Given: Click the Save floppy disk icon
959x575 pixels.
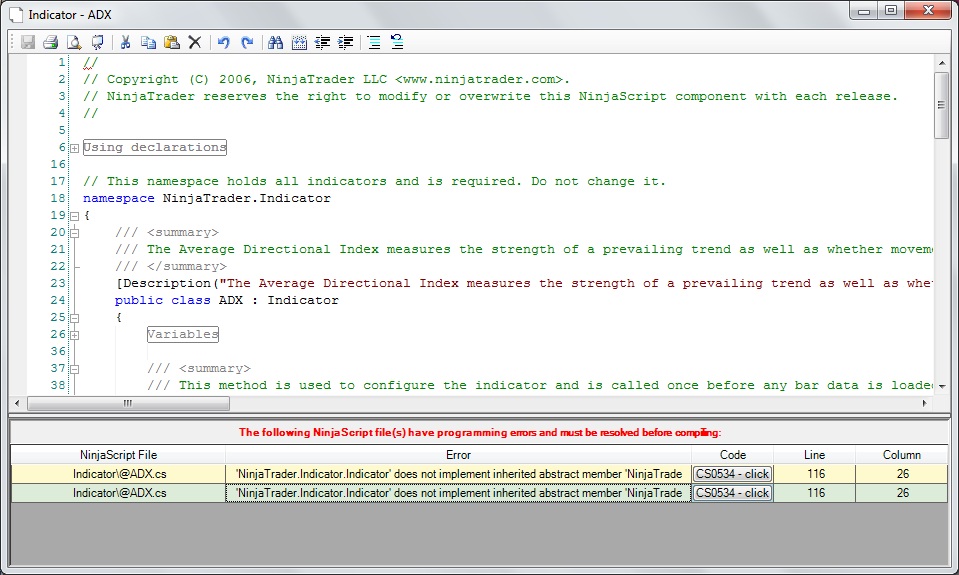Looking at the screenshot, I should [28, 42].
